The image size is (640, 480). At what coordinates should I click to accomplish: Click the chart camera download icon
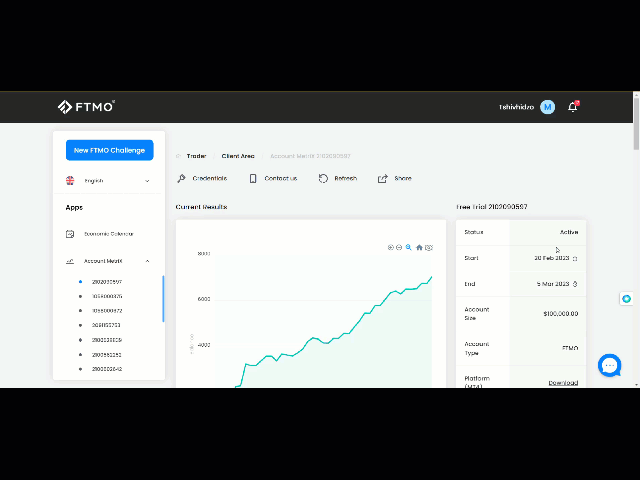pyautogui.click(x=429, y=247)
